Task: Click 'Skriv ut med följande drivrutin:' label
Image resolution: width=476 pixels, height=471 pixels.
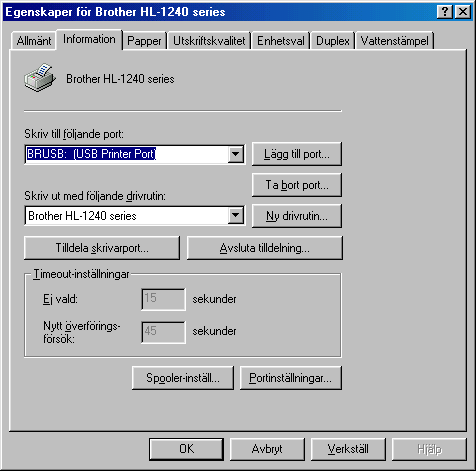Action: point(95,196)
